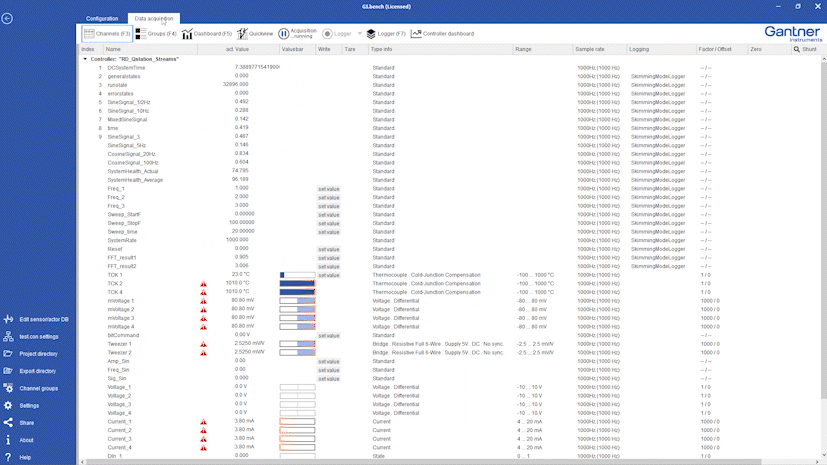Select the CosineSignal_100Hz channel

tap(449, 162)
